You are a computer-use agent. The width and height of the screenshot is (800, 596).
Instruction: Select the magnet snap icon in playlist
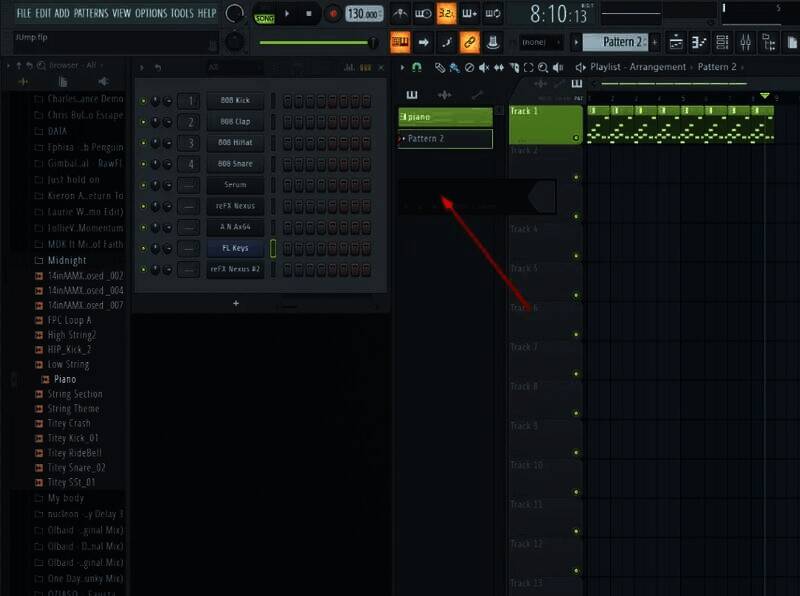[x=416, y=67]
